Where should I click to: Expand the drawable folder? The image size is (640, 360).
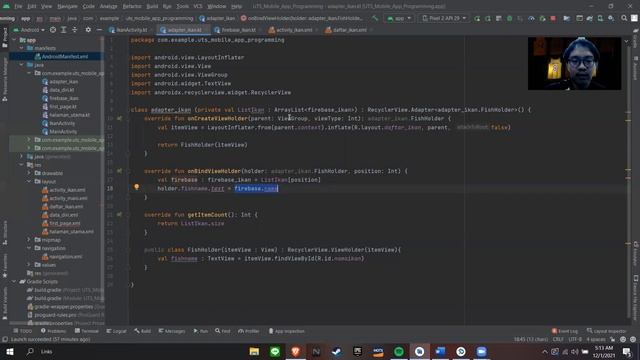tap(29, 173)
